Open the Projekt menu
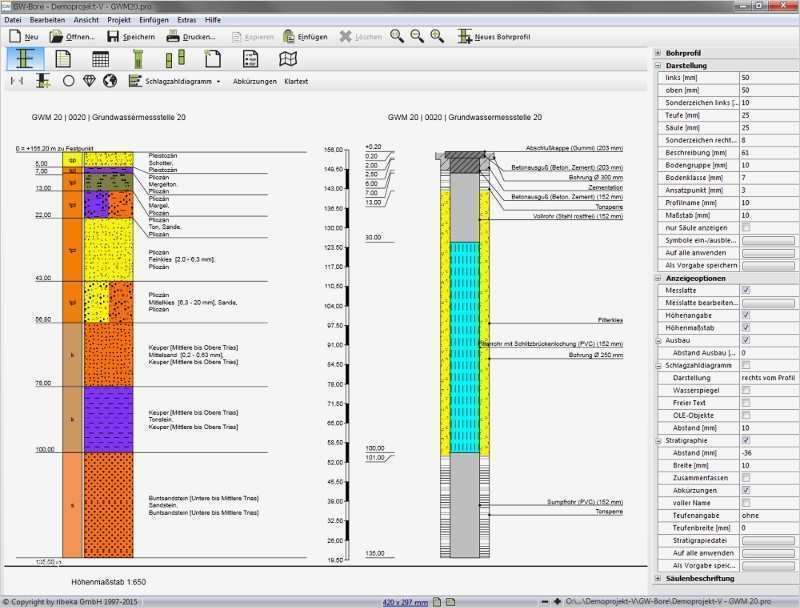Image resolution: width=800 pixels, height=608 pixels. tap(119, 20)
